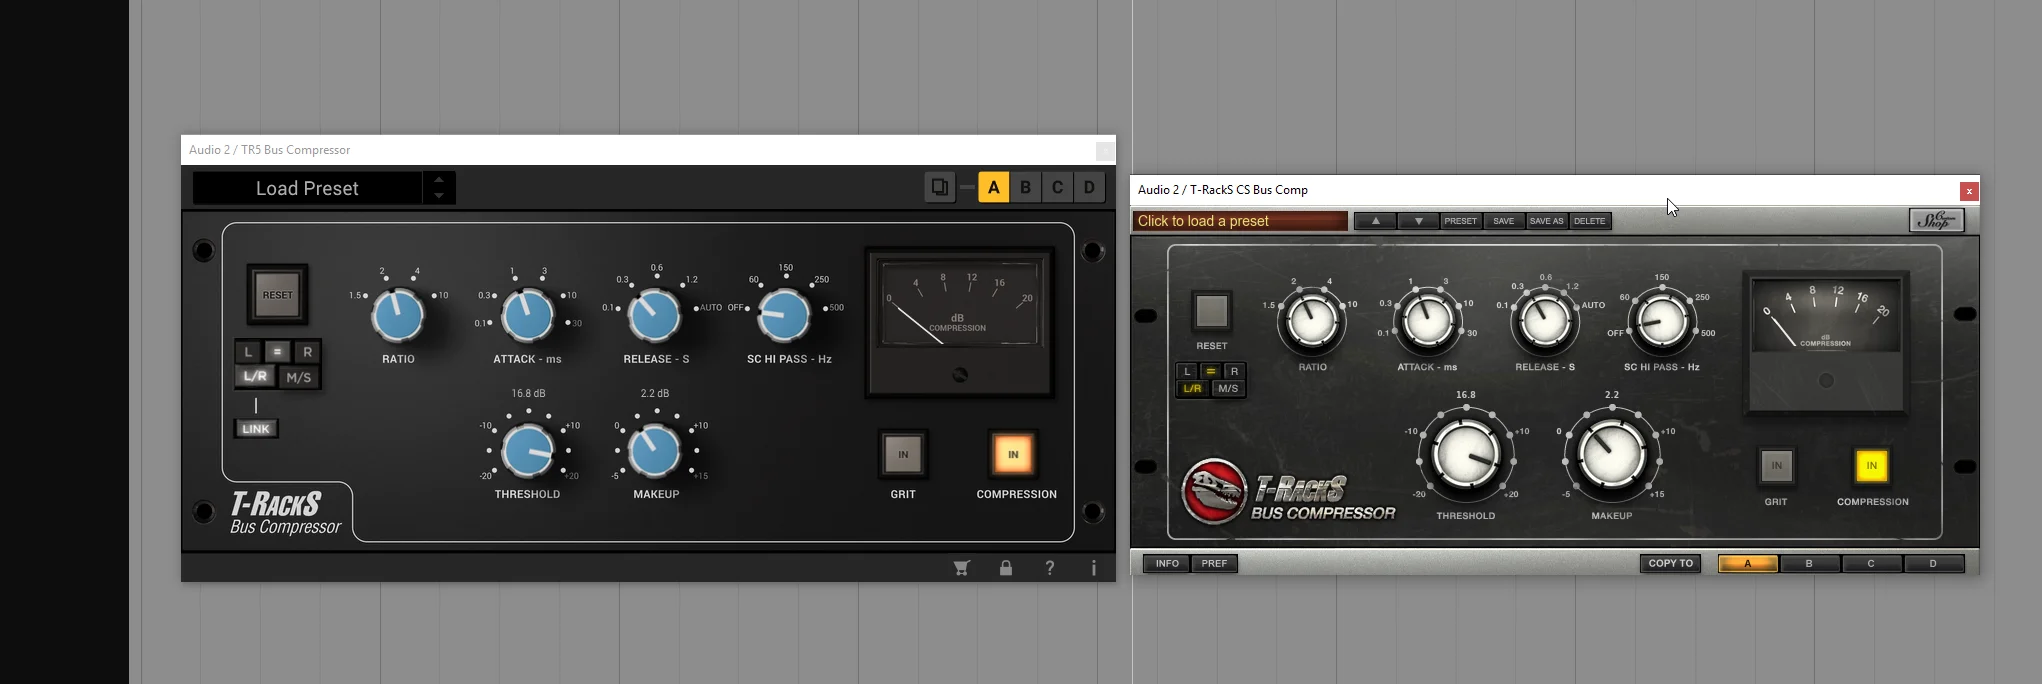2042x684 pixels.
Task: Disable yellow COMPRESSION IN in CS Bus Comp
Action: pos(1872,465)
